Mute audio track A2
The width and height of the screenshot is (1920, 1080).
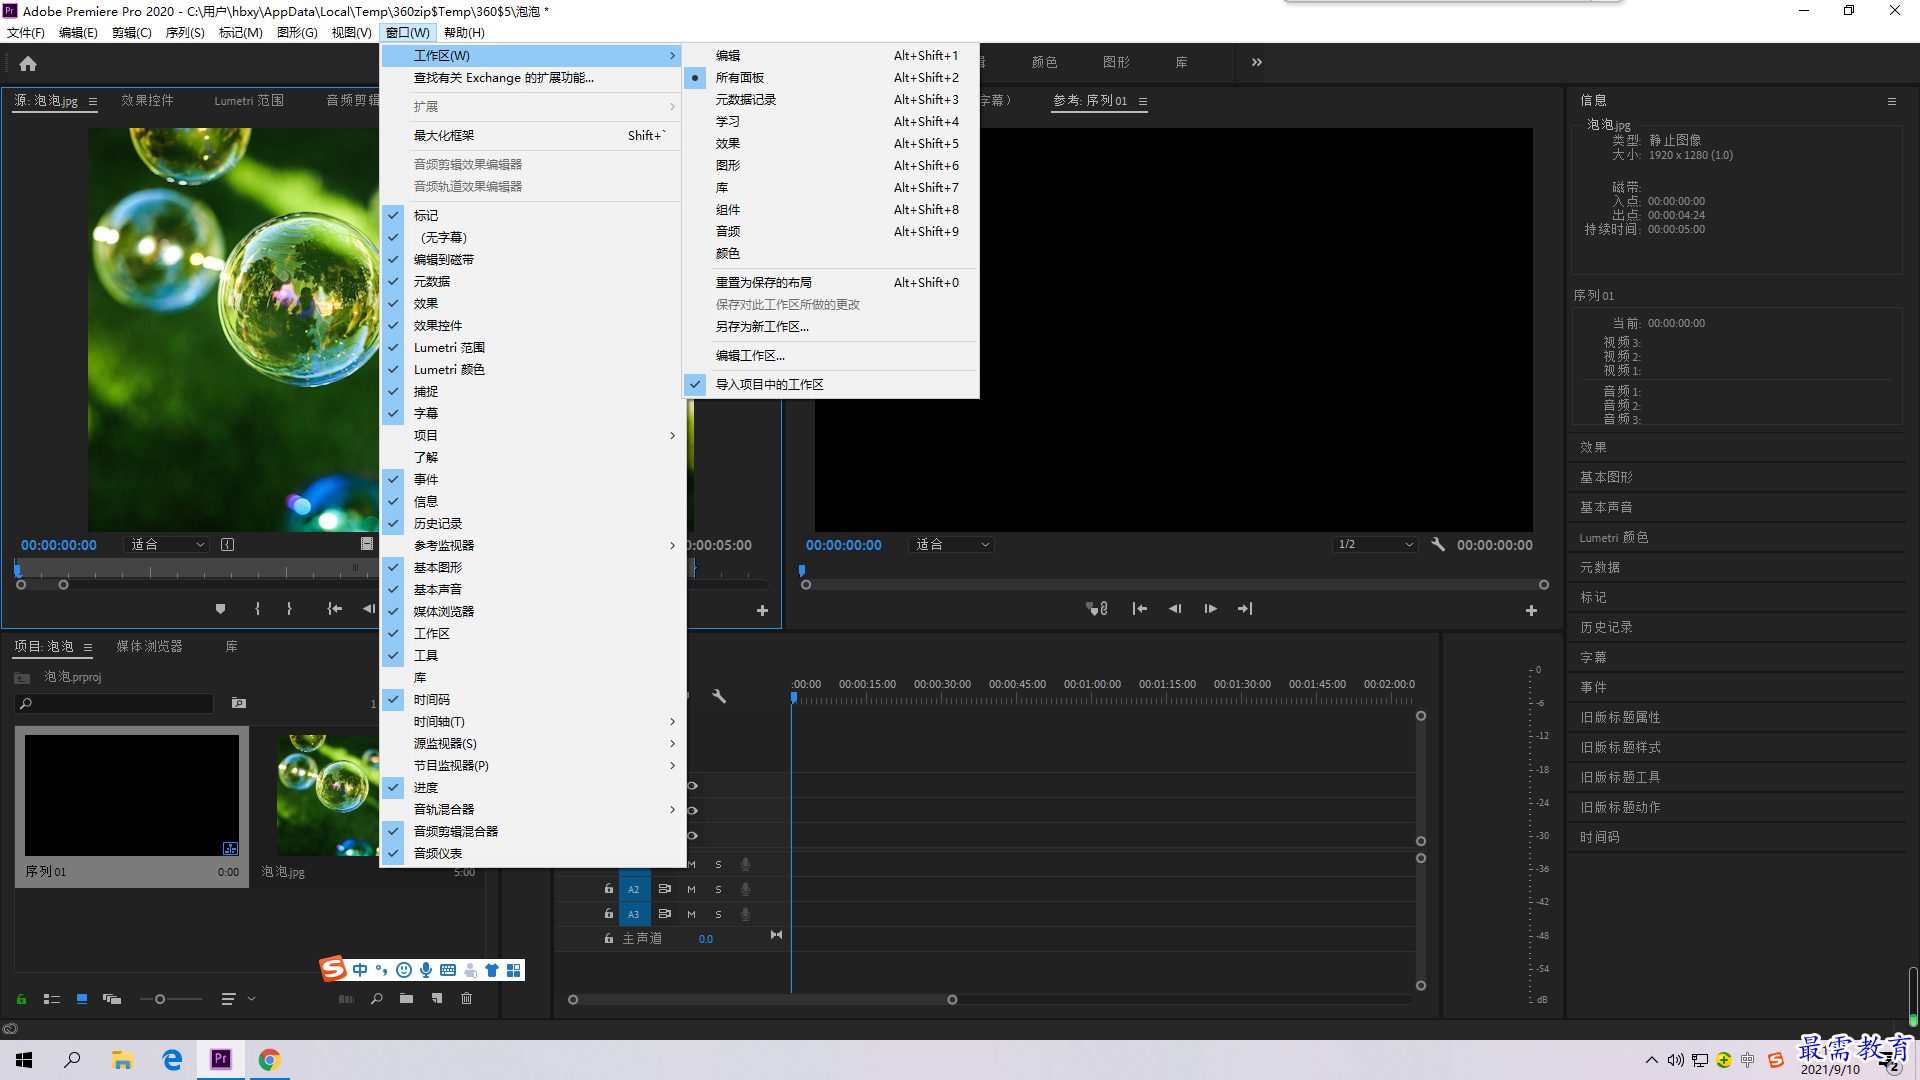pyautogui.click(x=691, y=889)
